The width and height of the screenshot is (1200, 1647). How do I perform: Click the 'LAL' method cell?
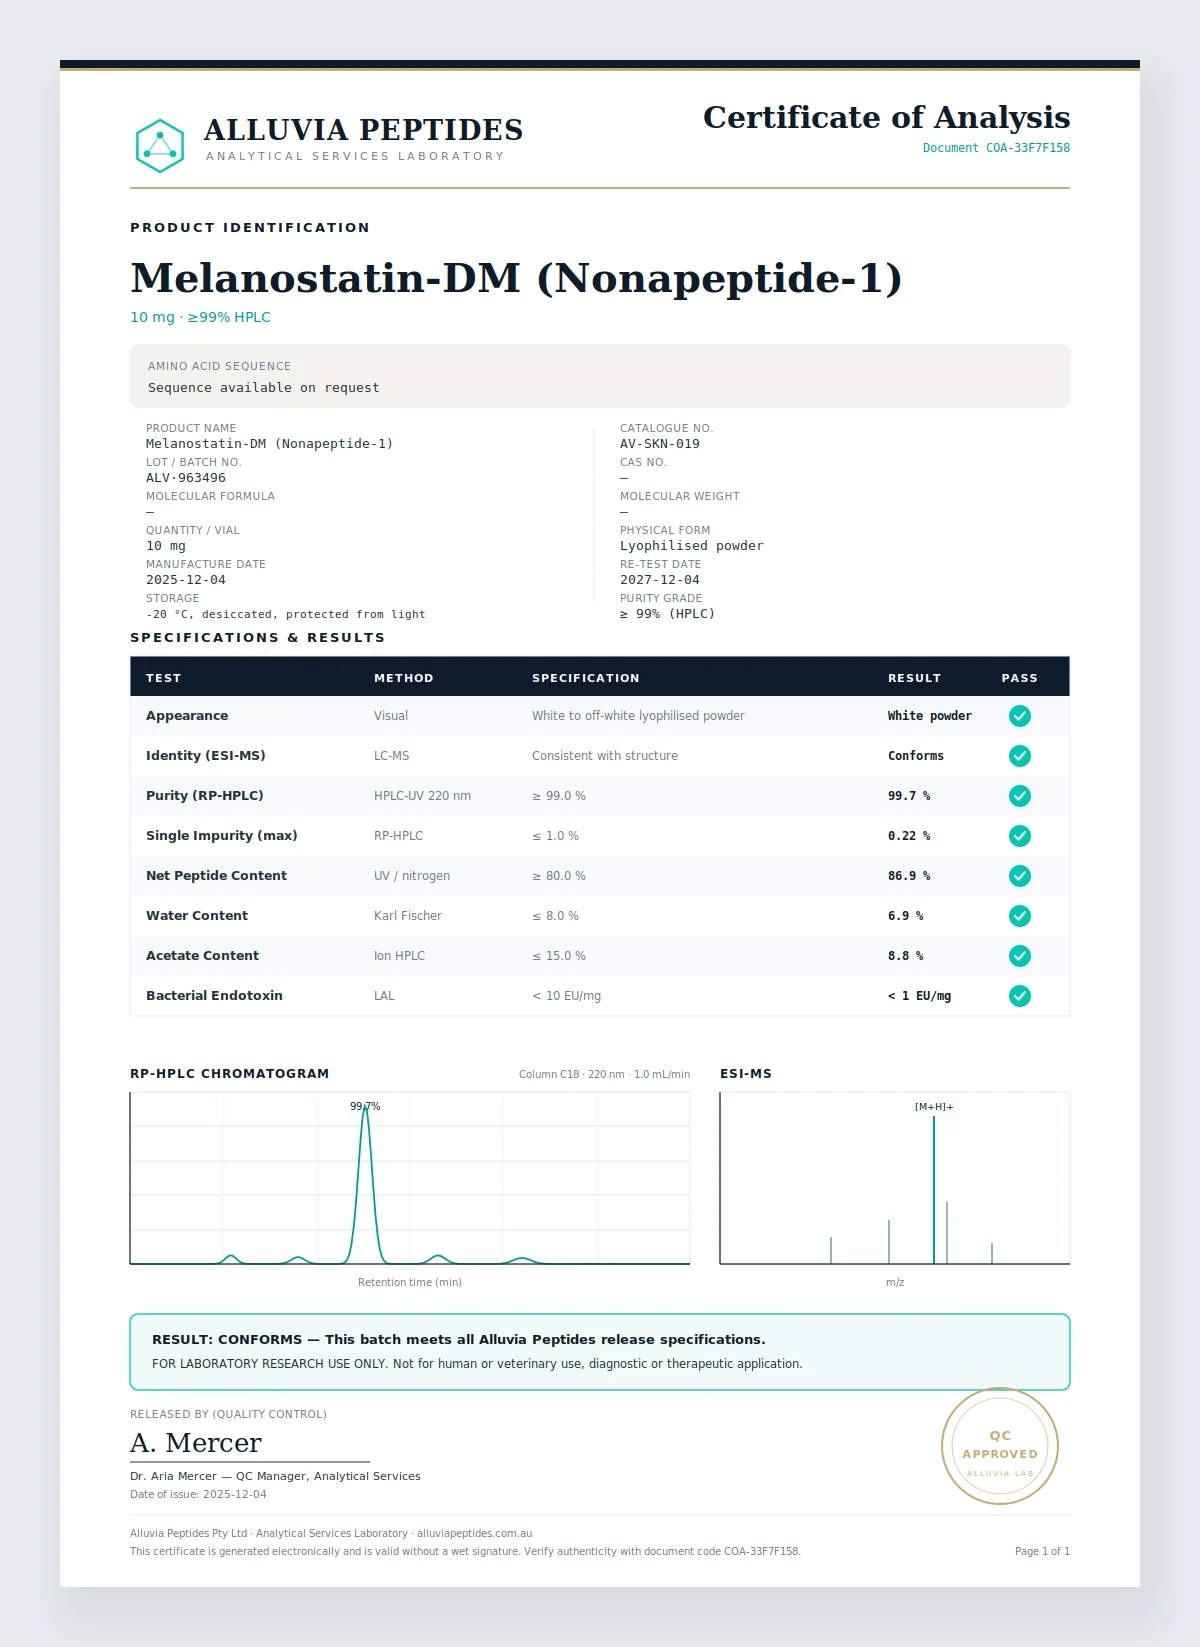[384, 996]
